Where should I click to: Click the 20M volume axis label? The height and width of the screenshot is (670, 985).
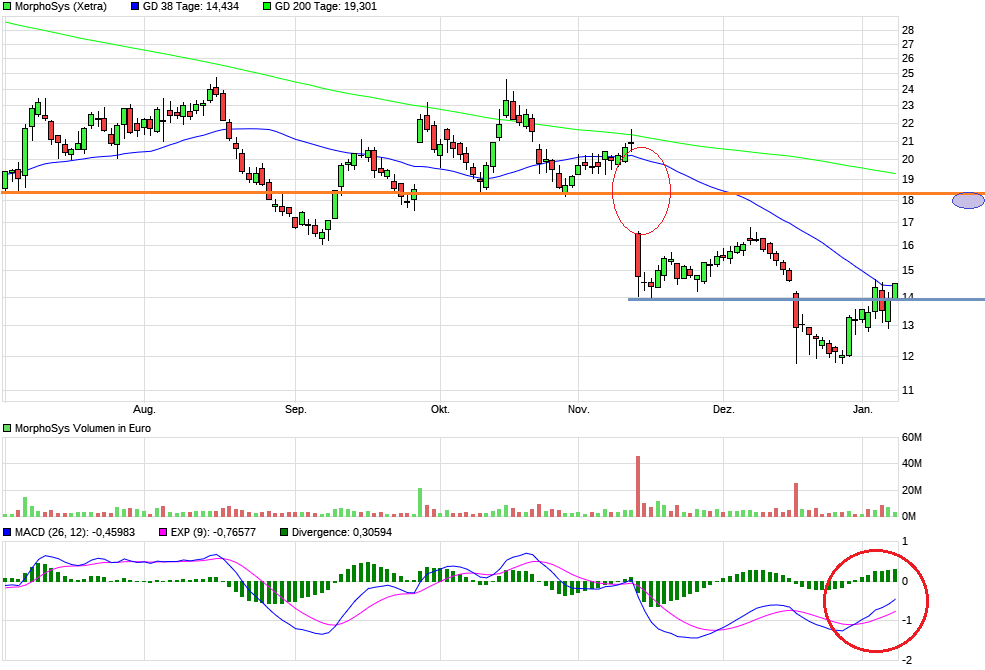point(912,490)
